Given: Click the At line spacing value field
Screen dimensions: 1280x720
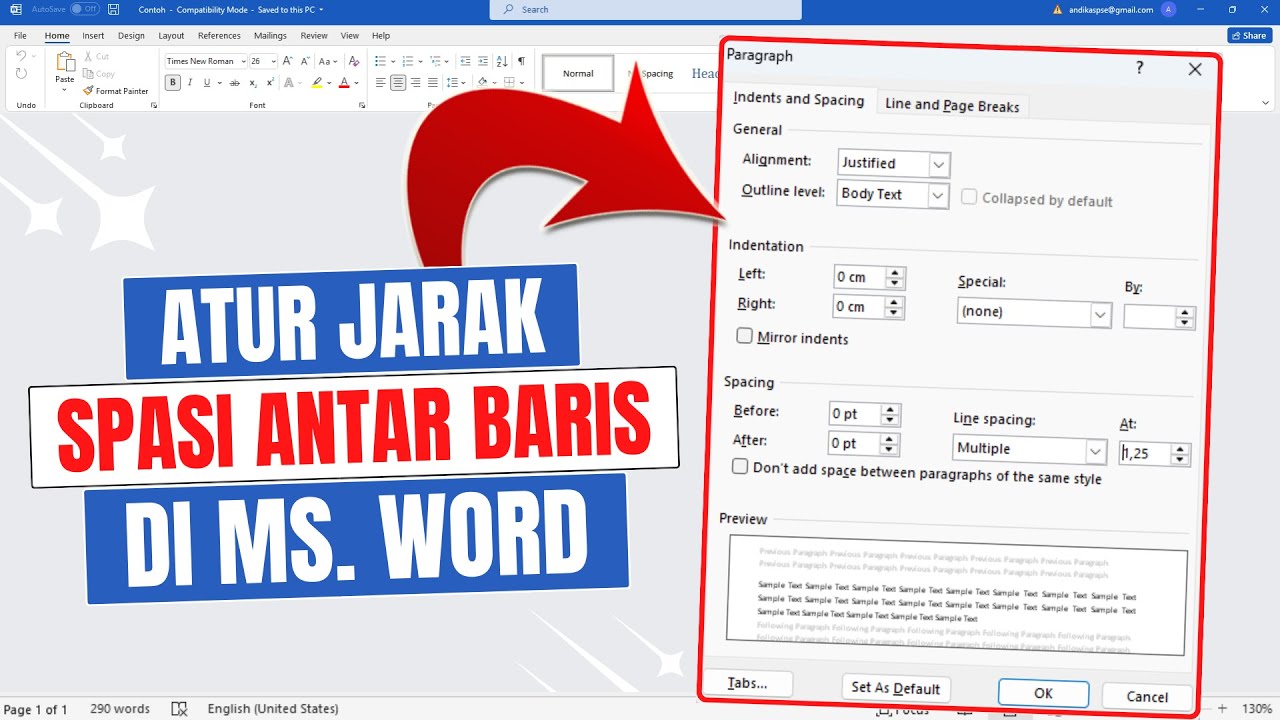Looking at the screenshot, I should pos(1144,454).
